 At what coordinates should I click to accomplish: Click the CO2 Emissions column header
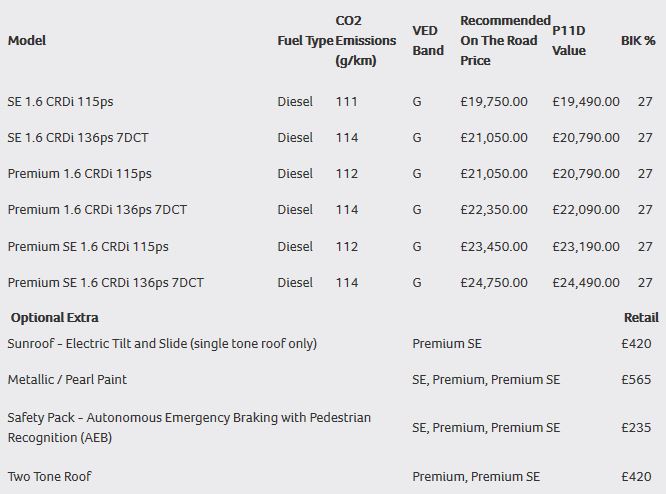366,41
